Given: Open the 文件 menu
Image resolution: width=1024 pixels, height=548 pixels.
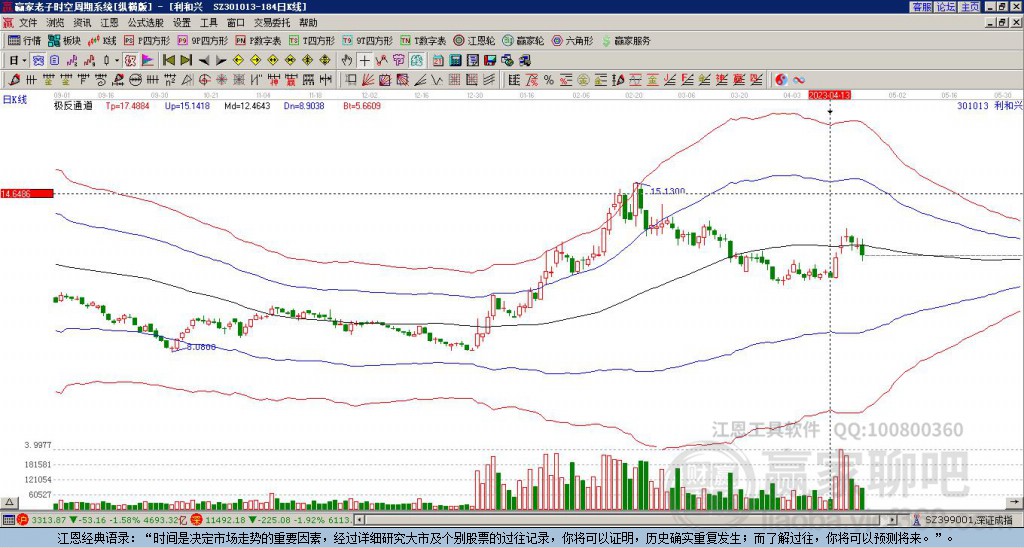Looking at the screenshot, I should (28, 23).
